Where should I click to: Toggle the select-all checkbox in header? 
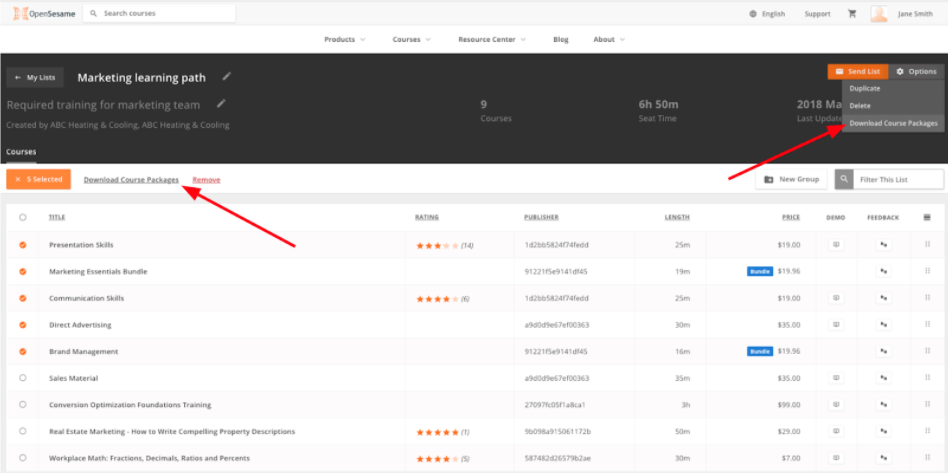23,217
